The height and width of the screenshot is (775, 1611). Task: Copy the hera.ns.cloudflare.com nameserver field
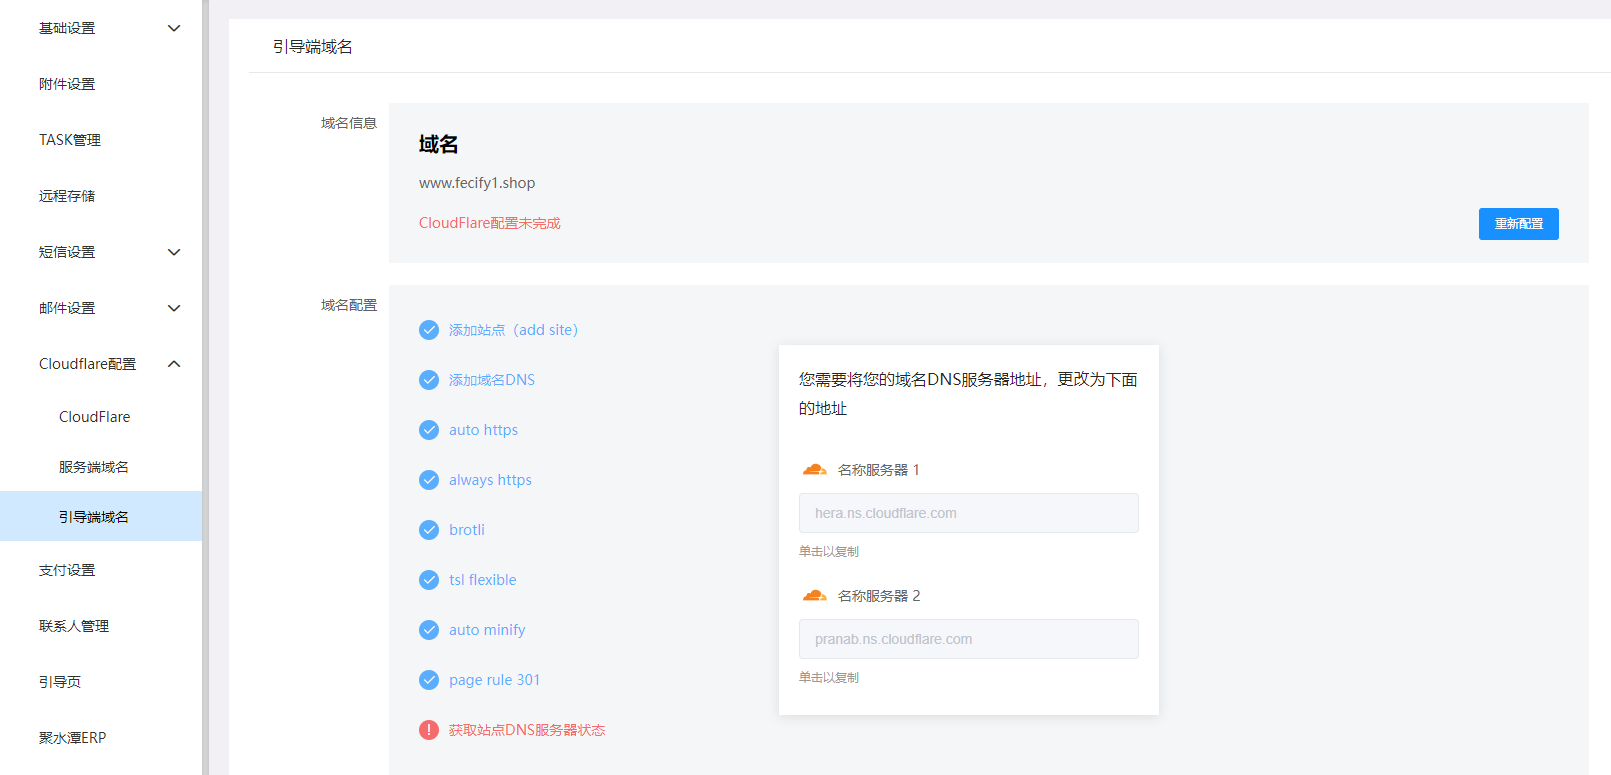pos(968,513)
